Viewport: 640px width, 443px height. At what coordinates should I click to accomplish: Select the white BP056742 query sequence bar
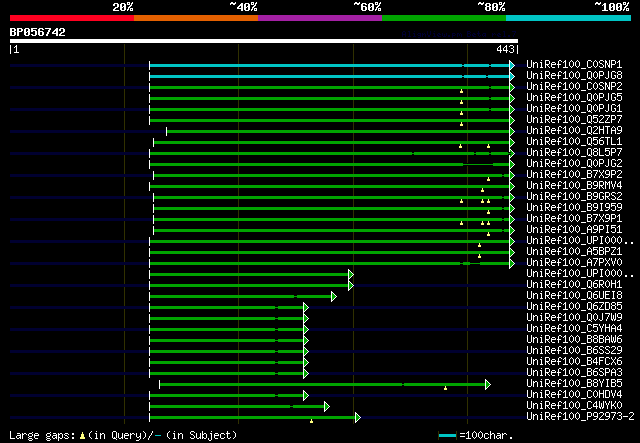tap(264, 41)
